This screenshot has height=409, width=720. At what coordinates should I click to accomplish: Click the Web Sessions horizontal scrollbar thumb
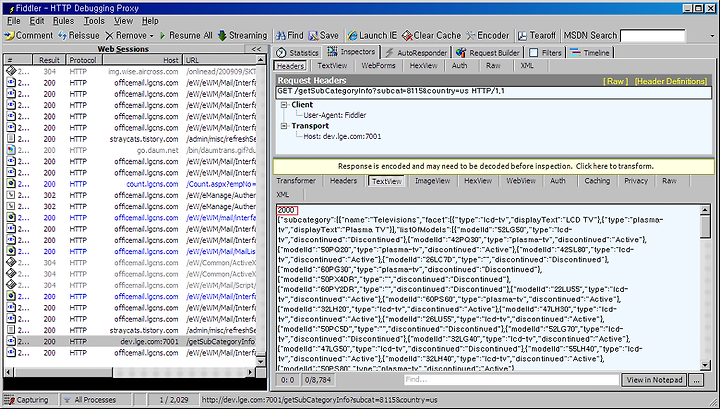tap(63, 372)
